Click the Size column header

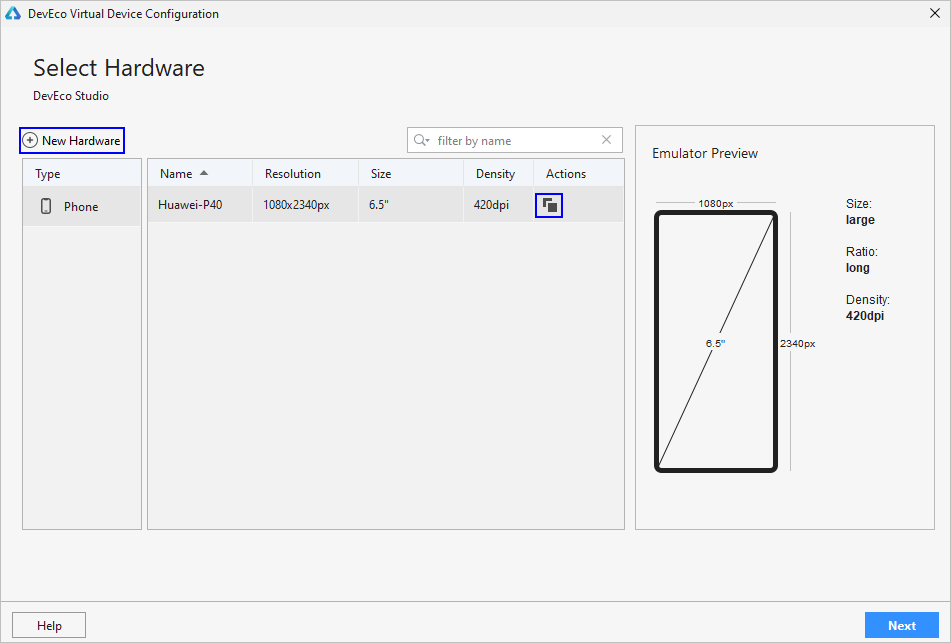[380, 174]
